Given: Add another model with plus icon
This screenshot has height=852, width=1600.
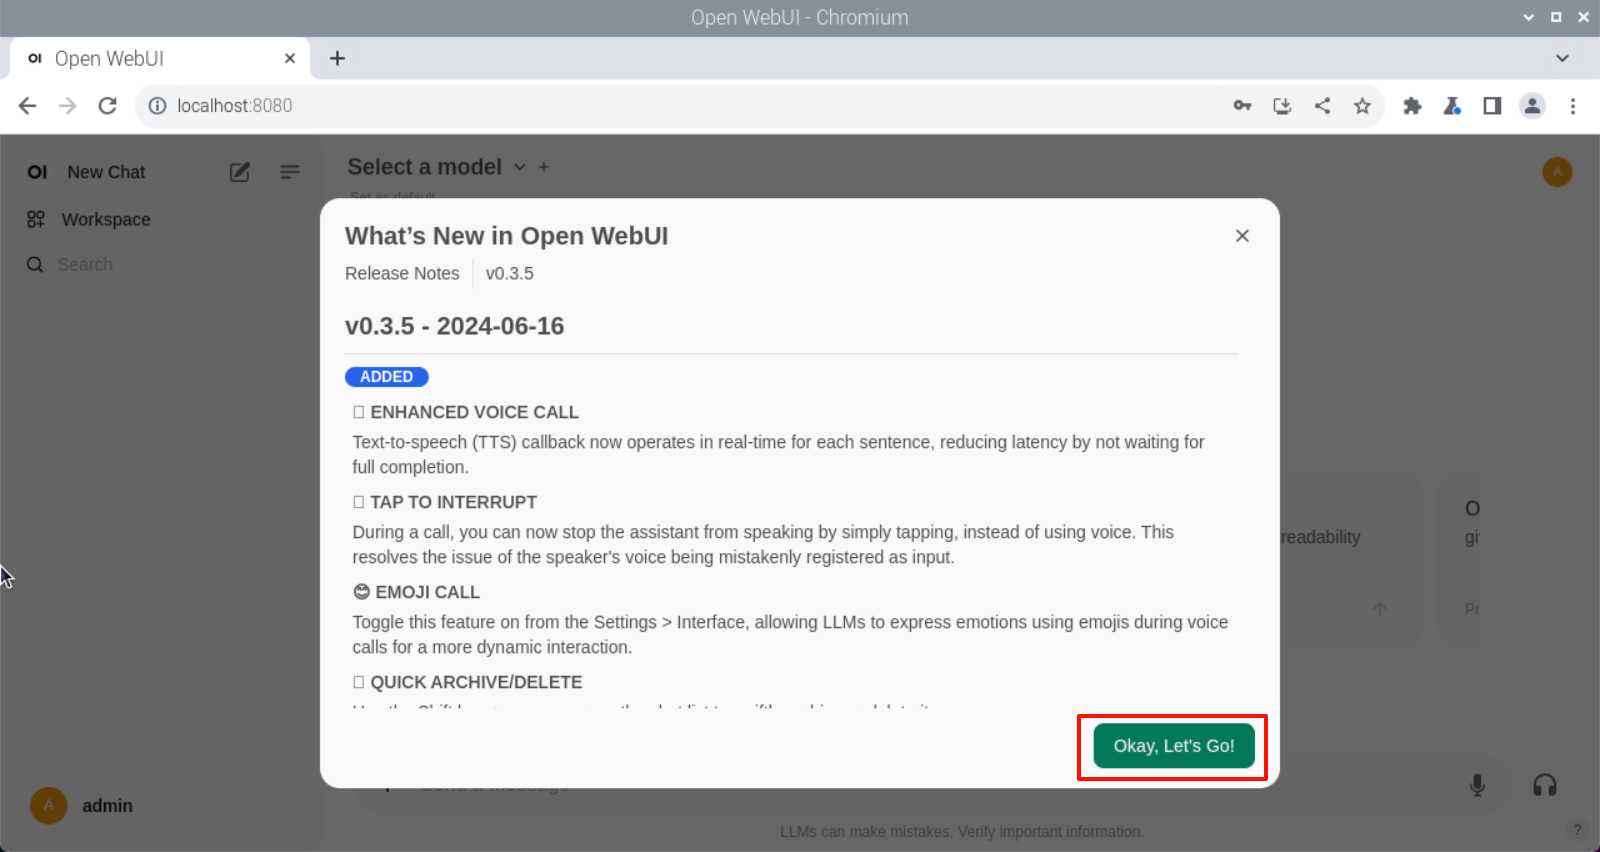Looking at the screenshot, I should click(544, 167).
